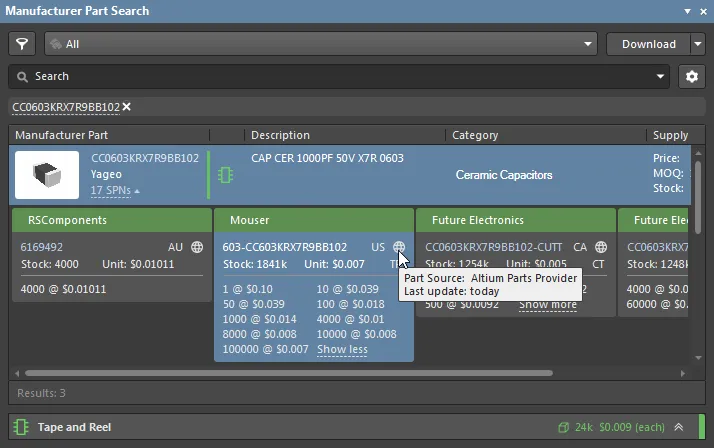Open the filter funnel button
This screenshot has height=448, width=714.
click(22, 44)
